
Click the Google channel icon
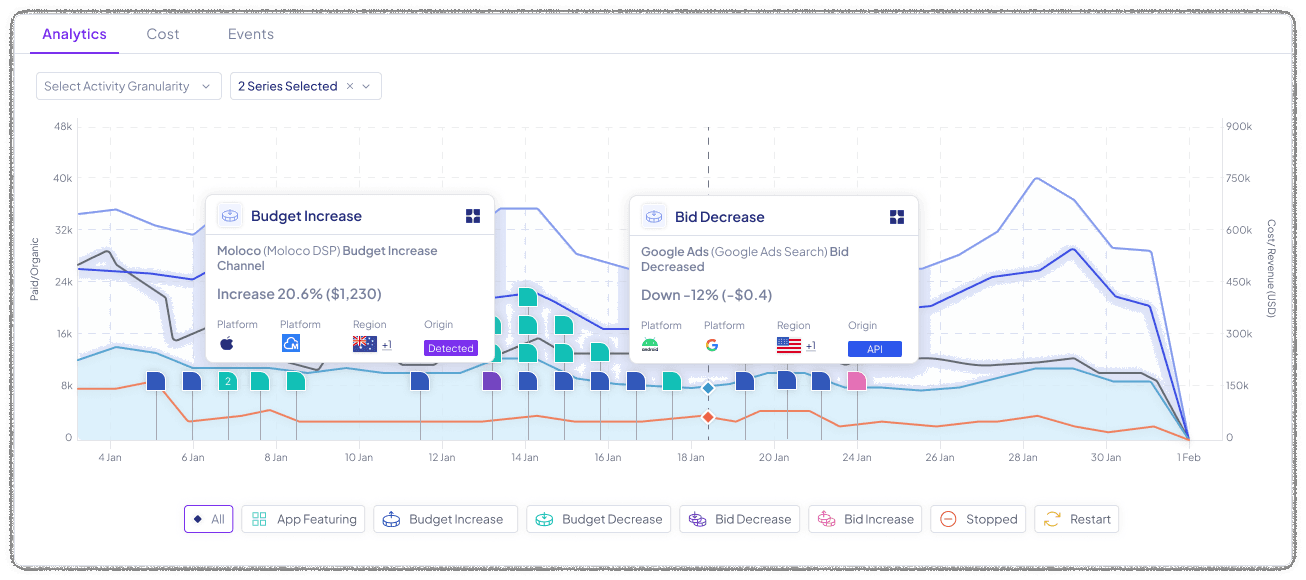tap(712, 345)
